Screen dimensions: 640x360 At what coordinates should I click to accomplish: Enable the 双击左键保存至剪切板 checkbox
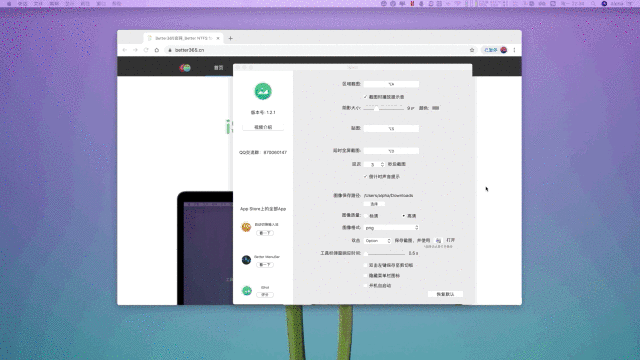(366, 265)
